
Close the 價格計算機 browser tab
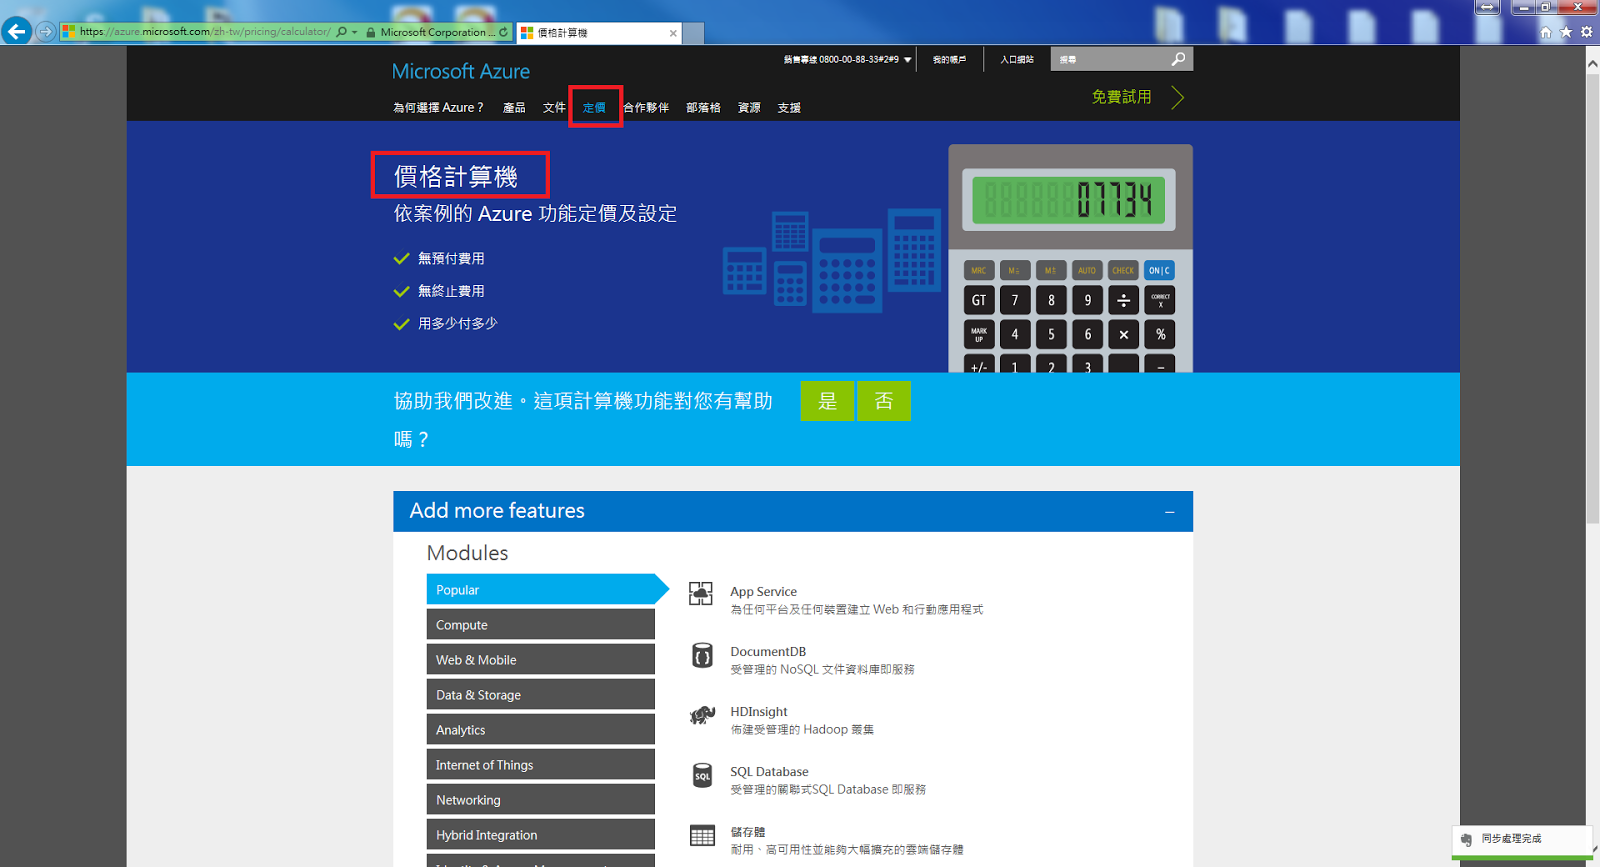click(673, 33)
